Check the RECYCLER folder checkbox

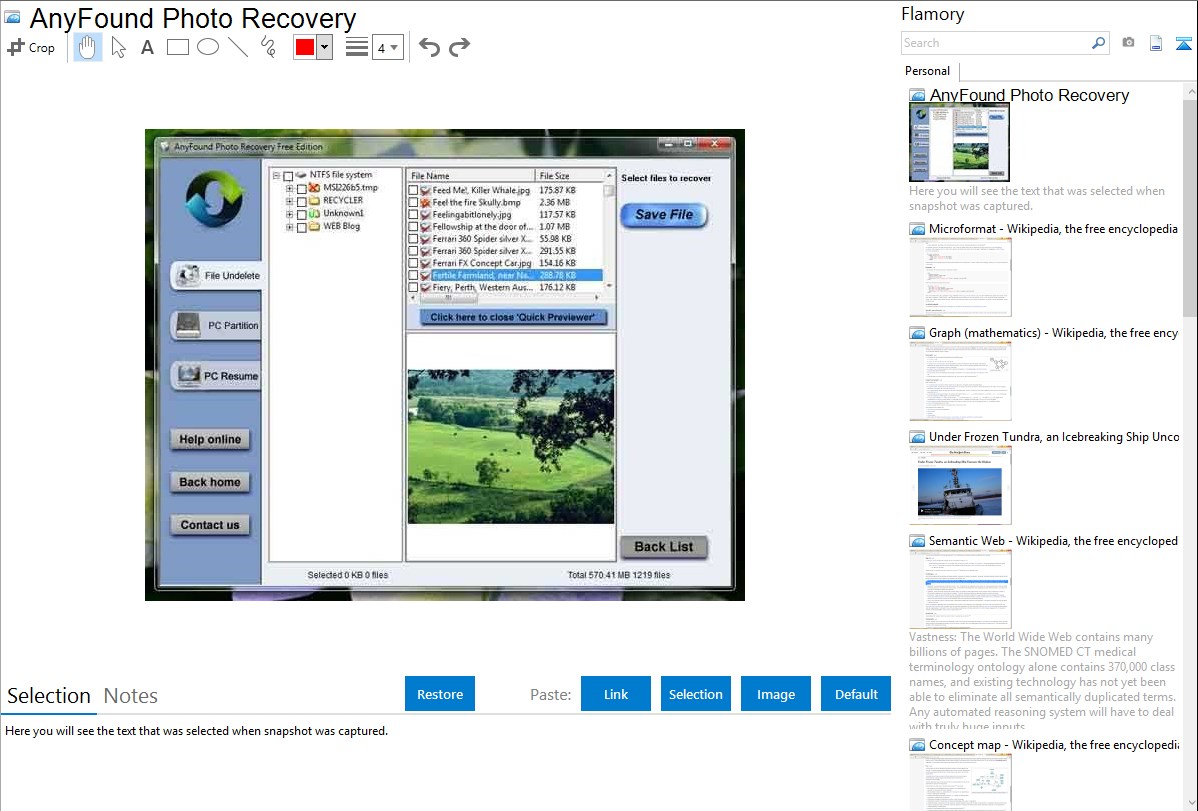301,202
